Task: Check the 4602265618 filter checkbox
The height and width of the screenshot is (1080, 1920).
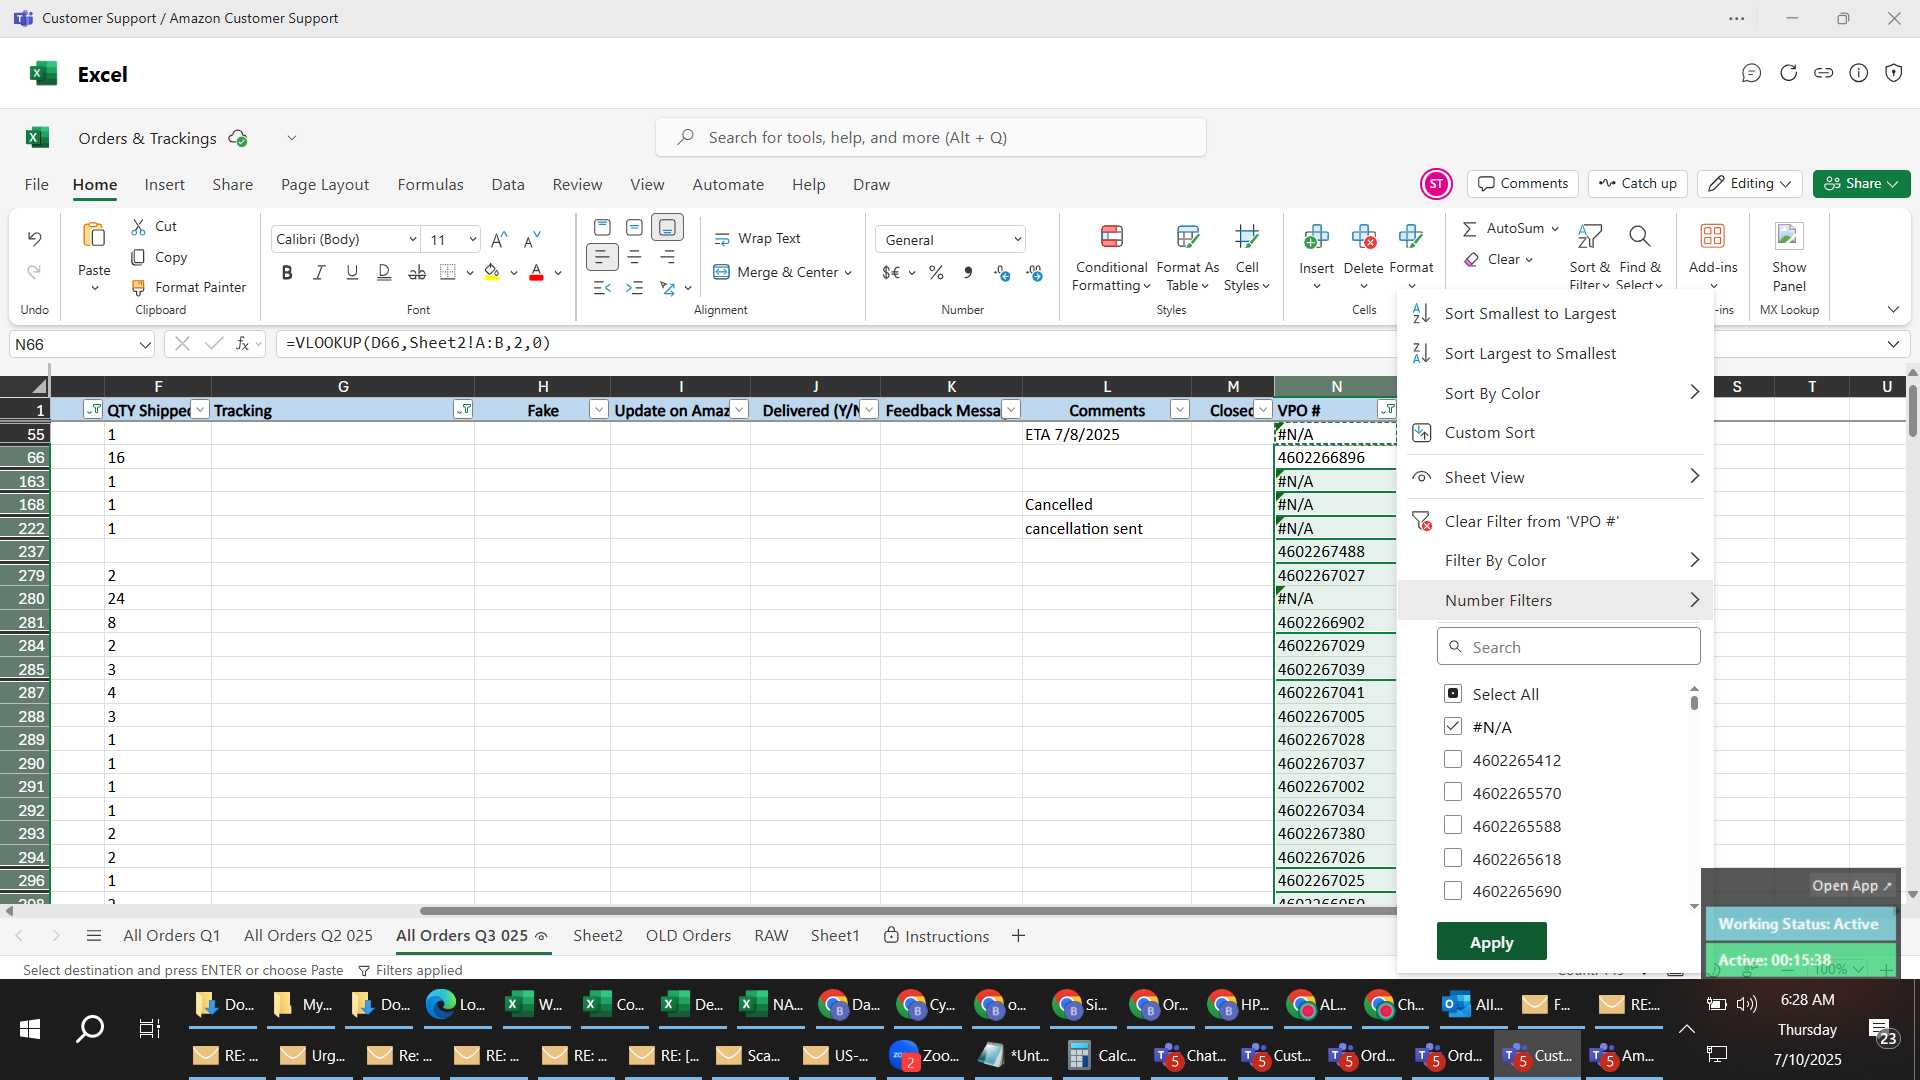Action: [x=1453, y=859]
